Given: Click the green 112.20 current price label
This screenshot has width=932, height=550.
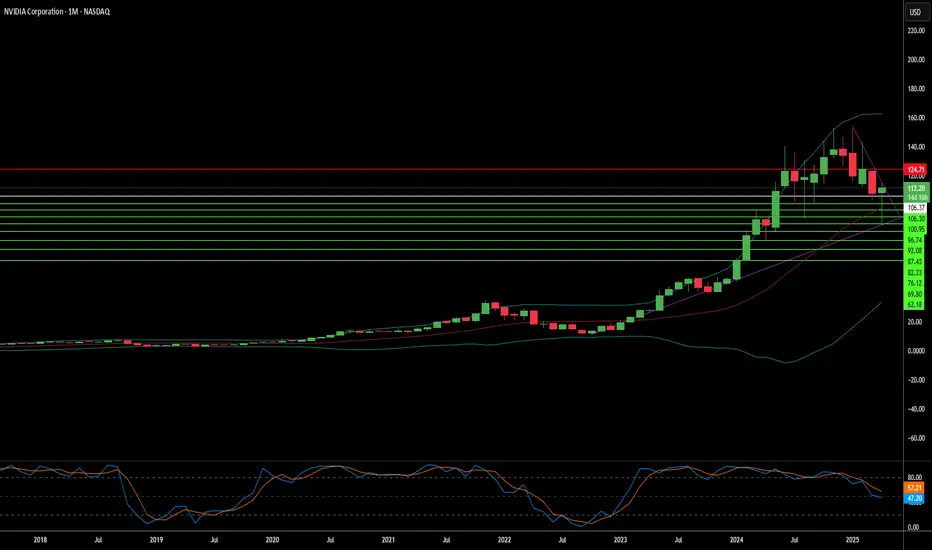Looking at the screenshot, I should (x=915, y=188).
